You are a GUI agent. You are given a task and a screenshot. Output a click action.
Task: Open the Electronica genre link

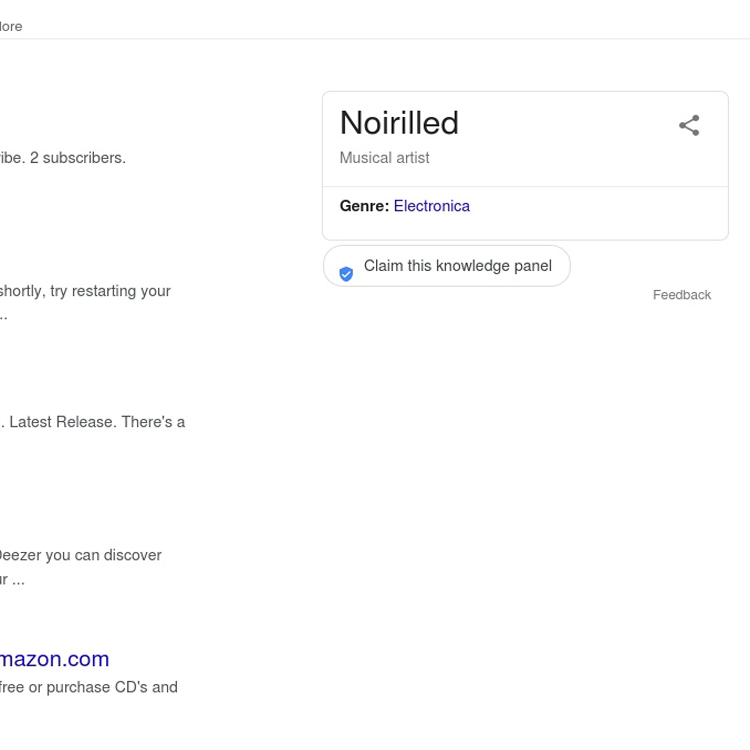(431, 206)
